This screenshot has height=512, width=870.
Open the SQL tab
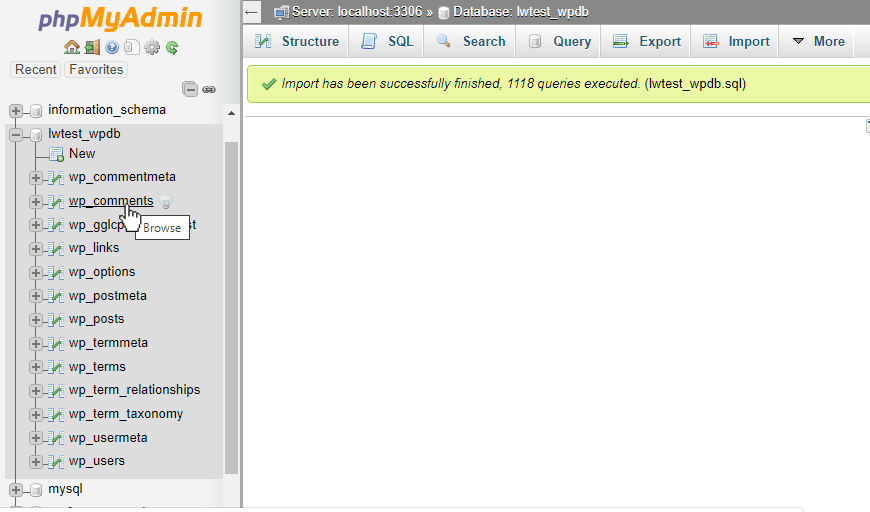[x=387, y=41]
